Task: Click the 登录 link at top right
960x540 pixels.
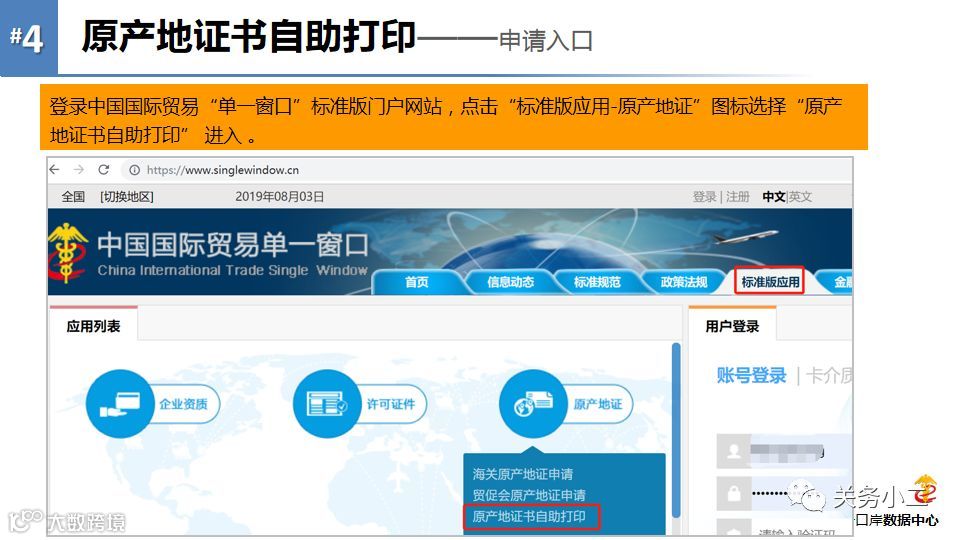Action: 704,197
